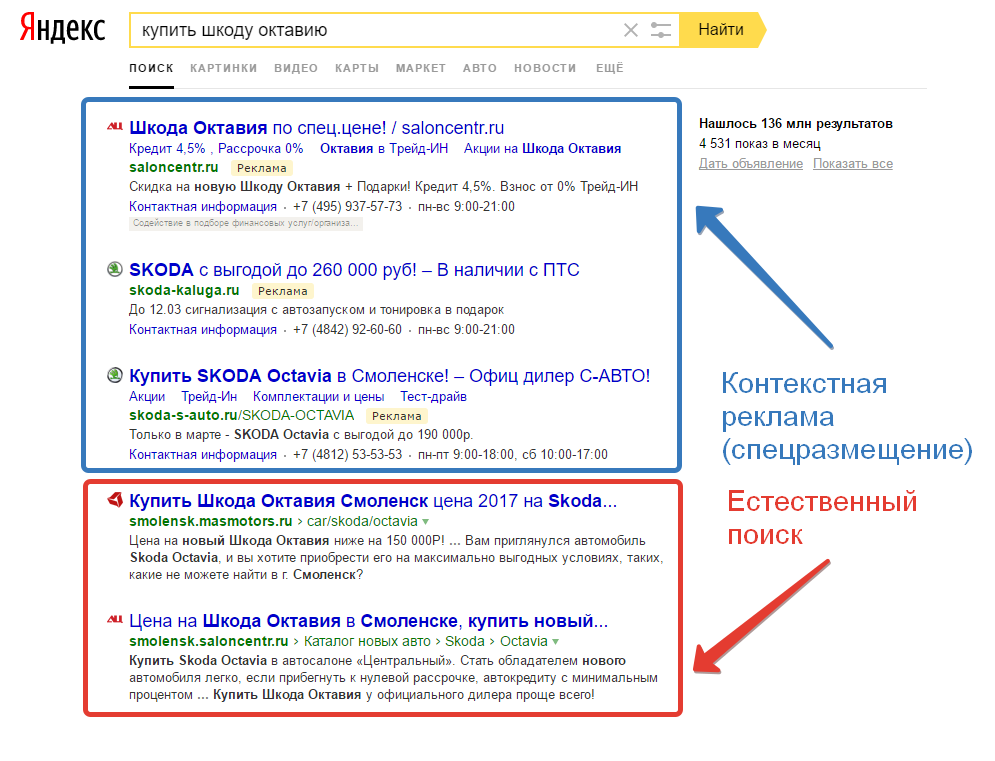995x761 pixels.
Task: Click the 'Содействие в подборе финансовых услуг' disclaimer
Action: coord(246,223)
